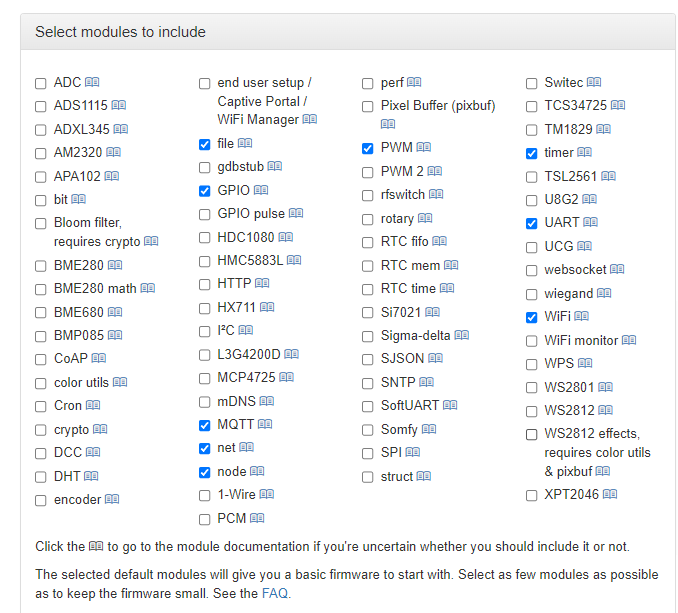Open GPIO pulse documentation book icon
Screen dimensions: 678x613
click(x=296, y=213)
